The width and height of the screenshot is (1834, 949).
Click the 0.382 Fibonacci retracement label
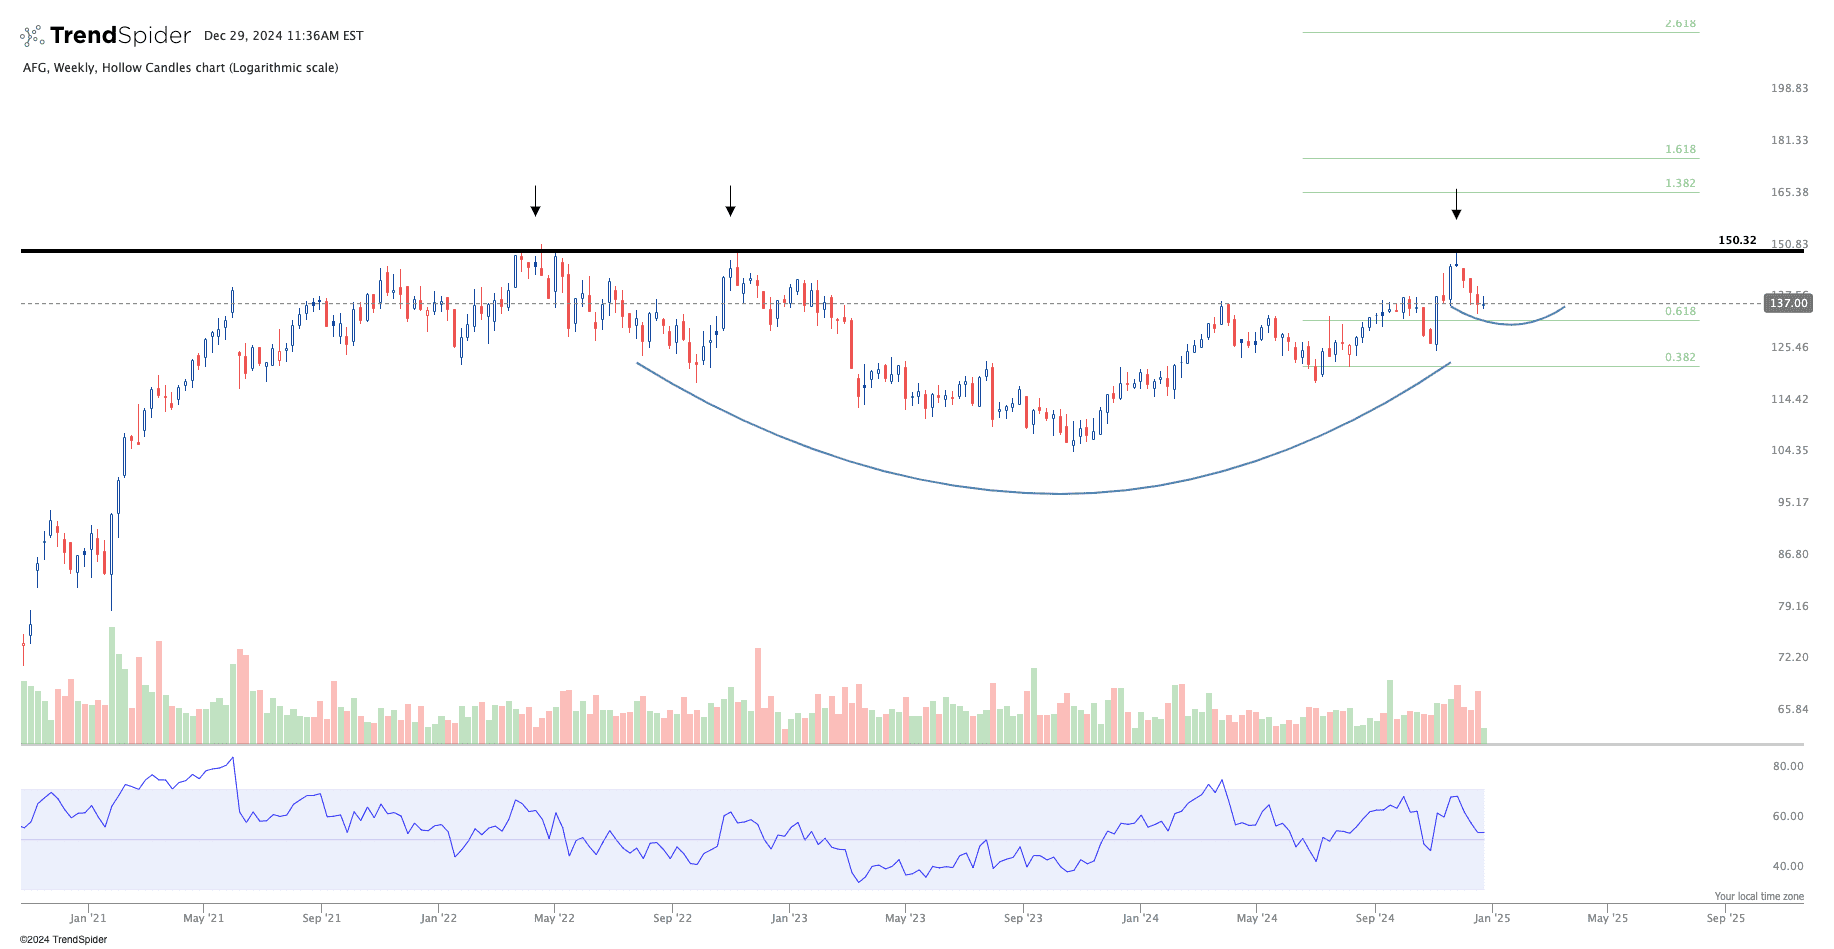click(1680, 357)
